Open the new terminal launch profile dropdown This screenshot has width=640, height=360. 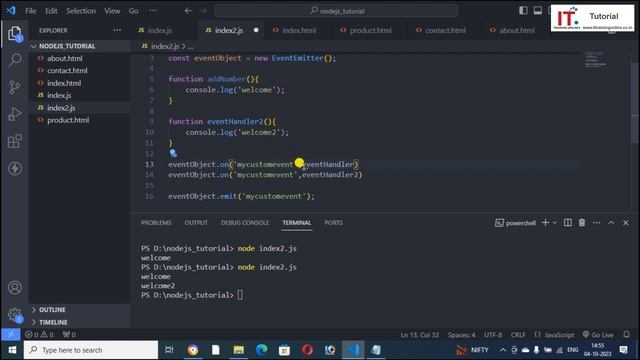pyautogui.click(x=554, y=223)
